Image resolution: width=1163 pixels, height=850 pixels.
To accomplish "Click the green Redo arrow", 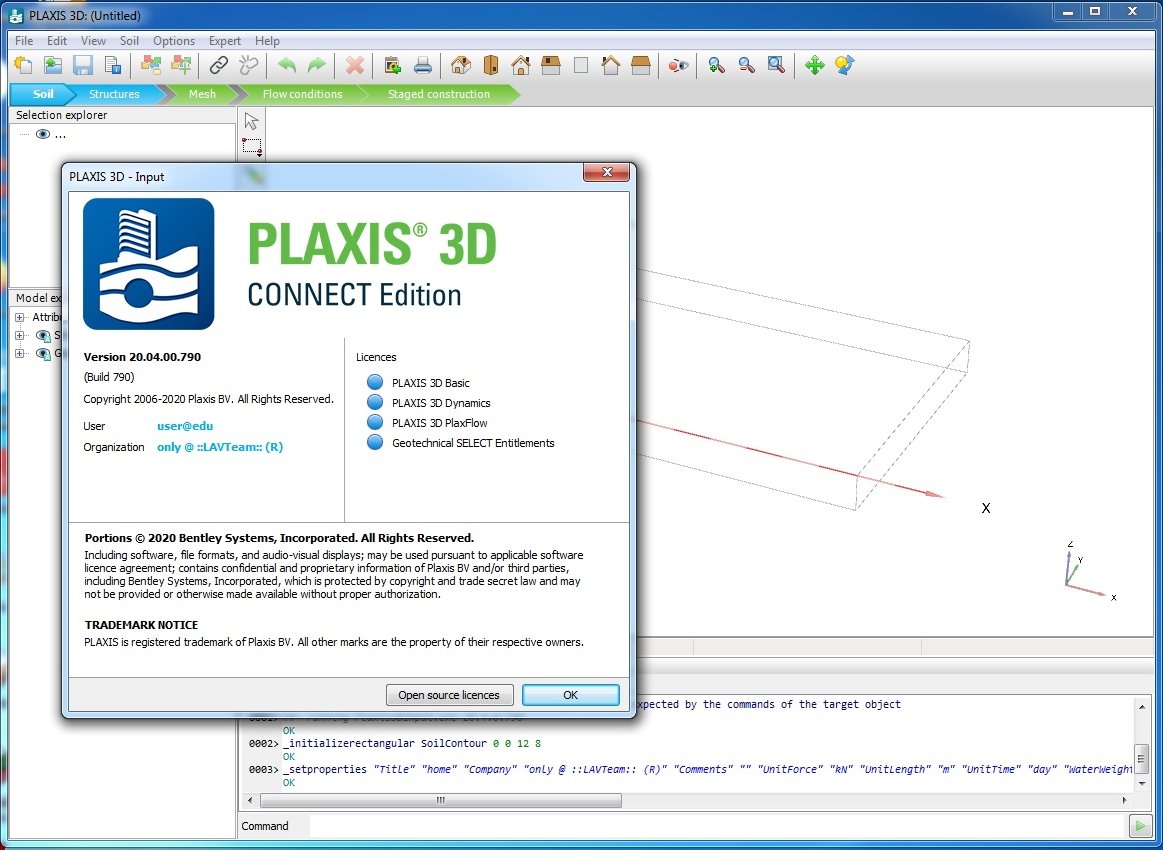I will (317, 65).
